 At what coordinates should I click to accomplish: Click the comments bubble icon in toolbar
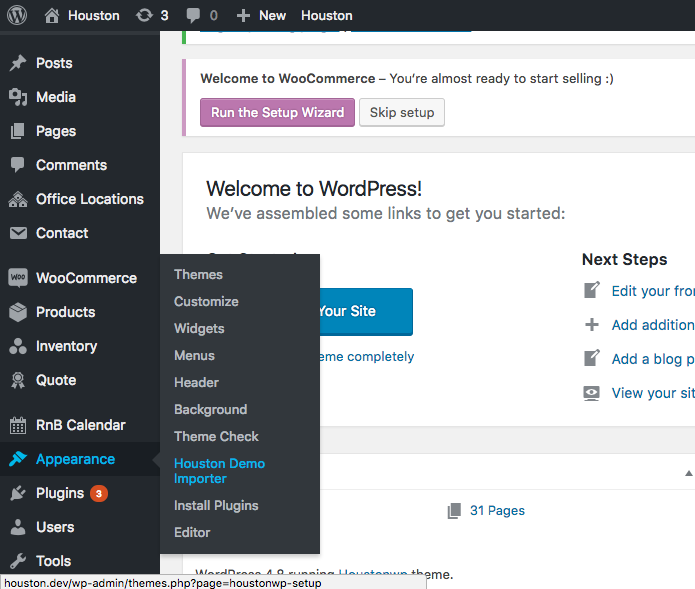(x=193, y=15)
